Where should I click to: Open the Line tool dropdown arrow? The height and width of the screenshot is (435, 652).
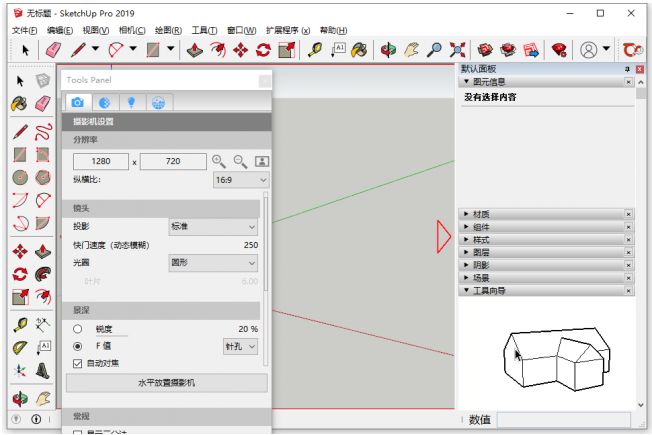[x=95, y=48]
